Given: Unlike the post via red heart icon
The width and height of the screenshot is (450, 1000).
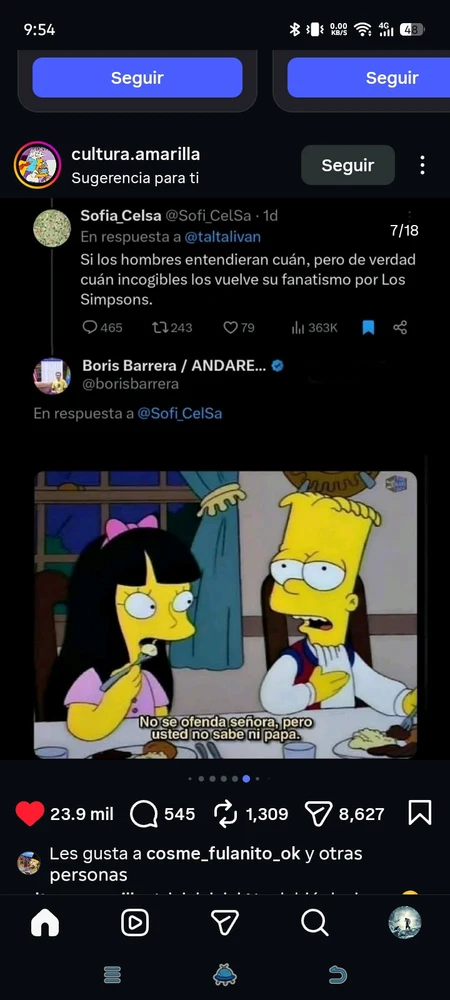Looking at the screenshot, I should click(29, 814).
